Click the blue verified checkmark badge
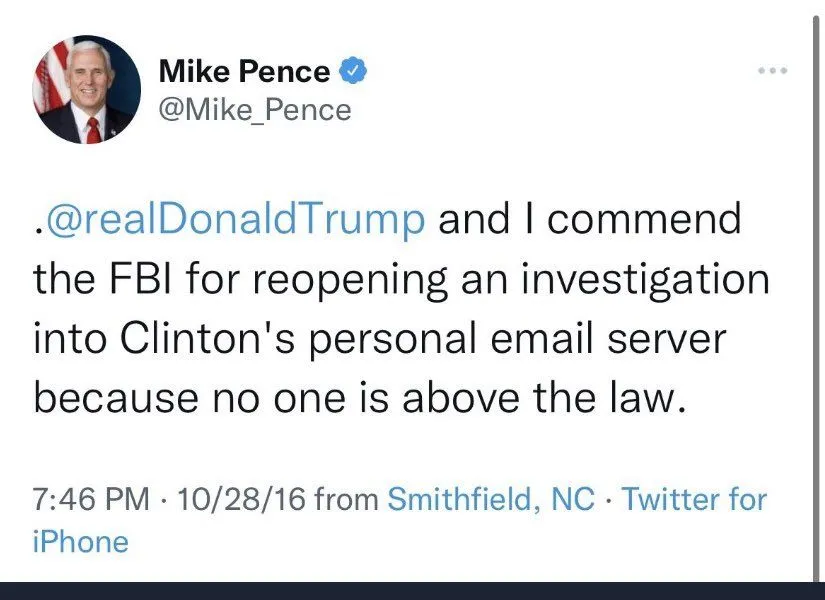 click(351, 71)
